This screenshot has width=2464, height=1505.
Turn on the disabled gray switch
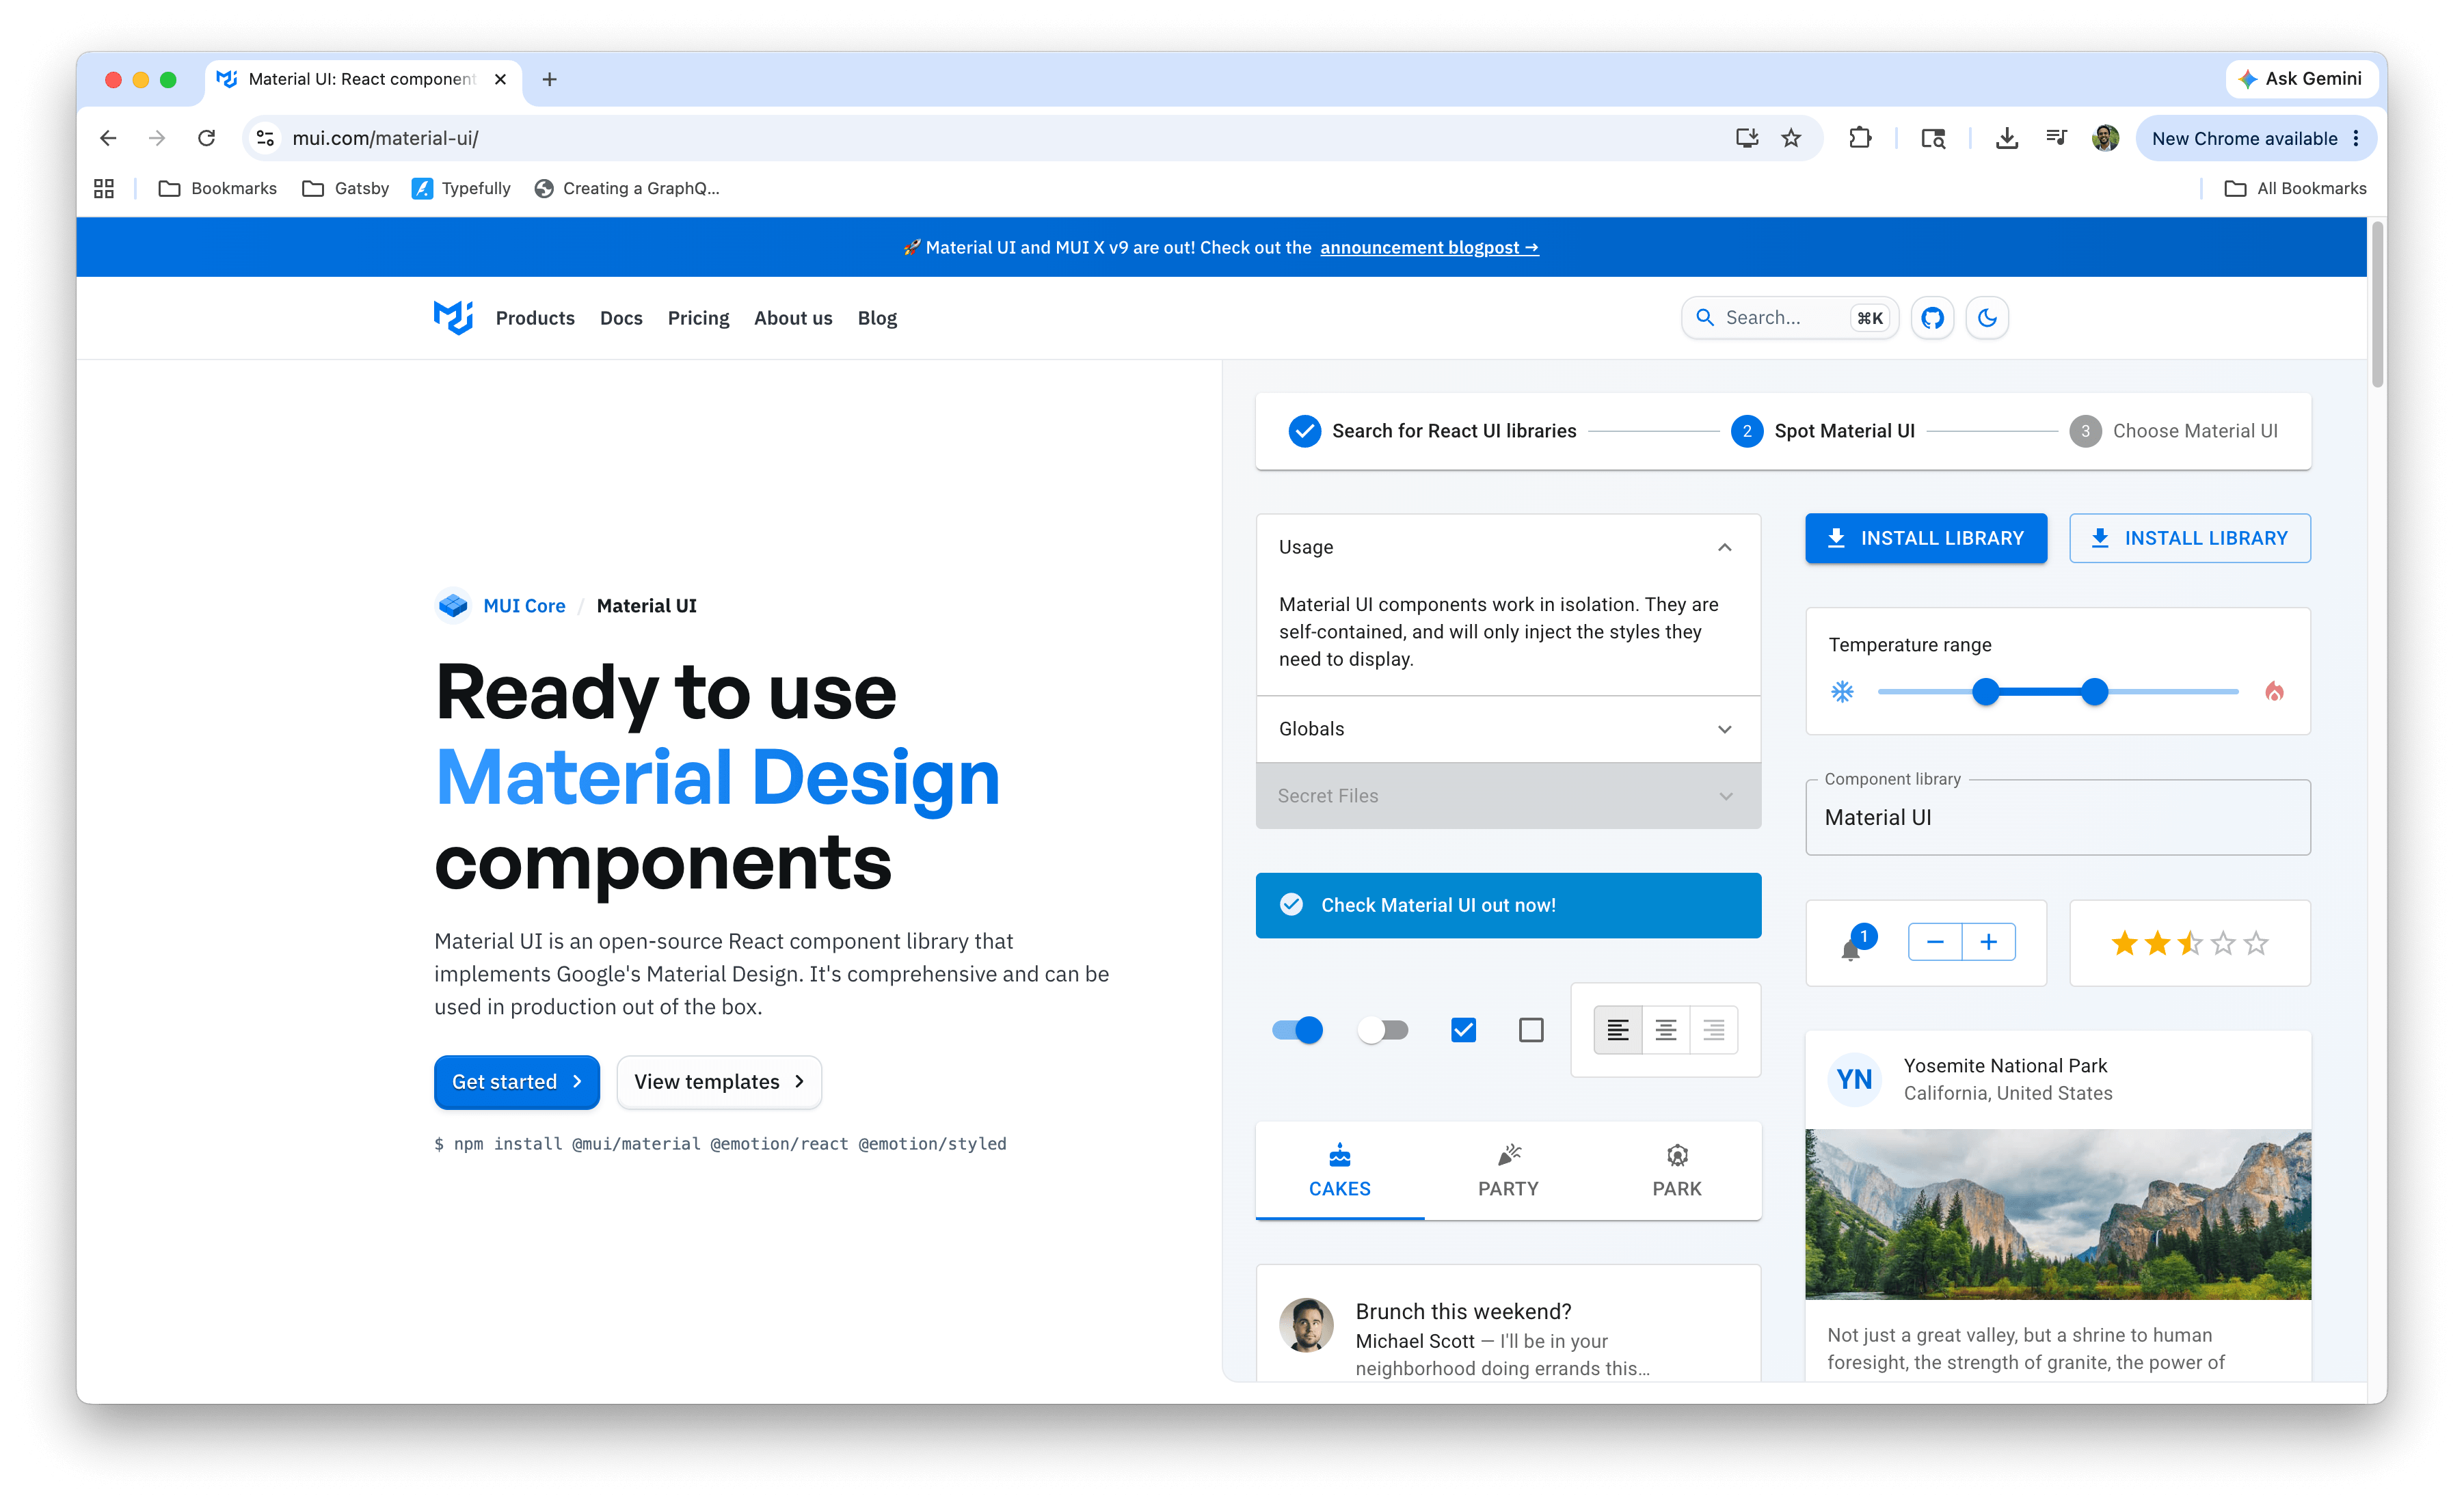[x=1383, y=1030]
